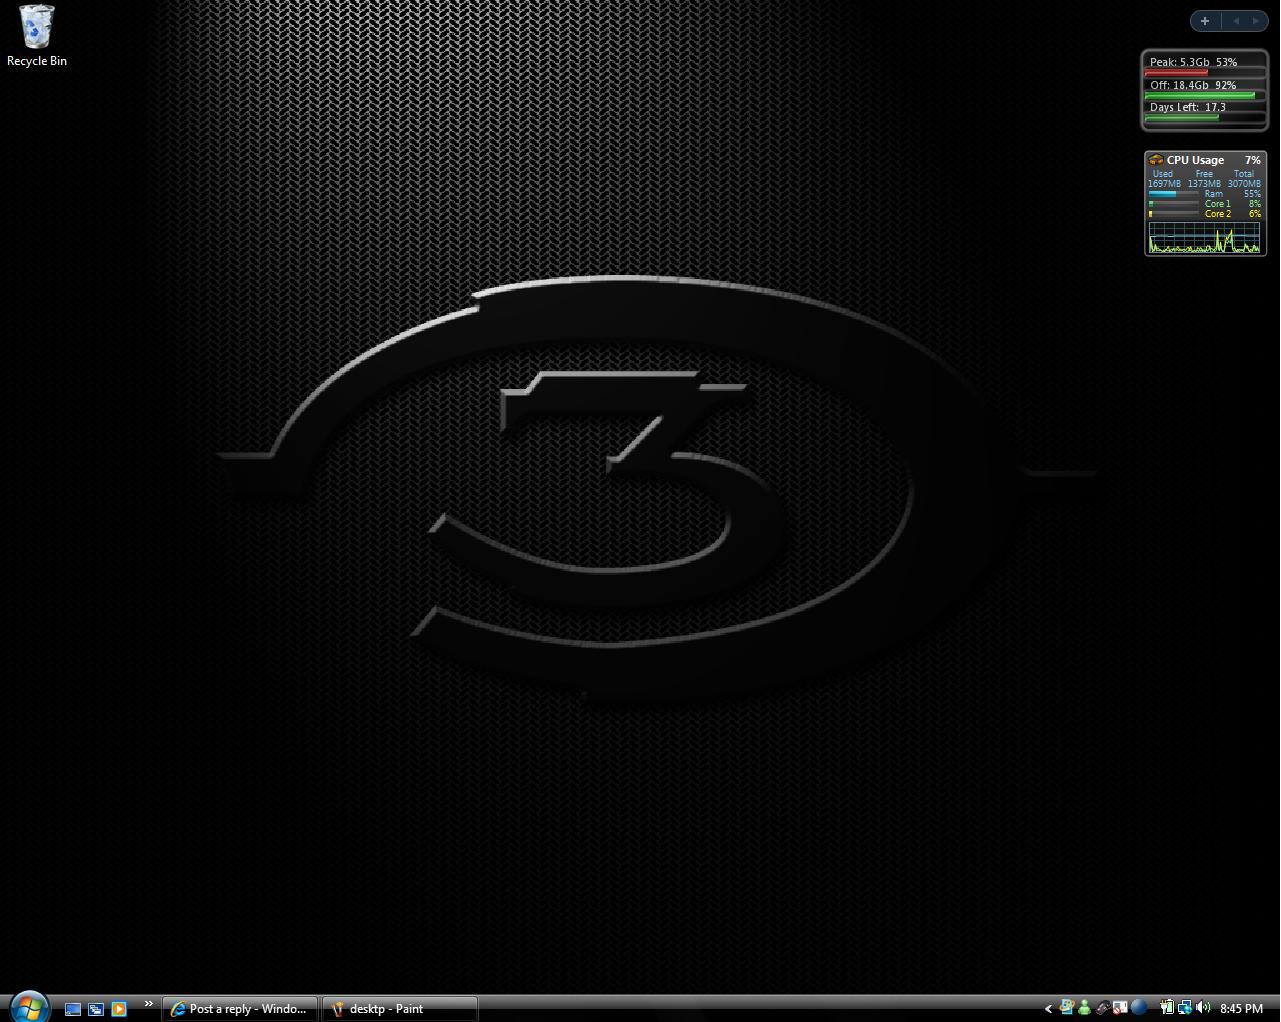Open the Windows Start menu orb
This screenshot has height=1022, width=1281.
click(x=29, y=1007)
